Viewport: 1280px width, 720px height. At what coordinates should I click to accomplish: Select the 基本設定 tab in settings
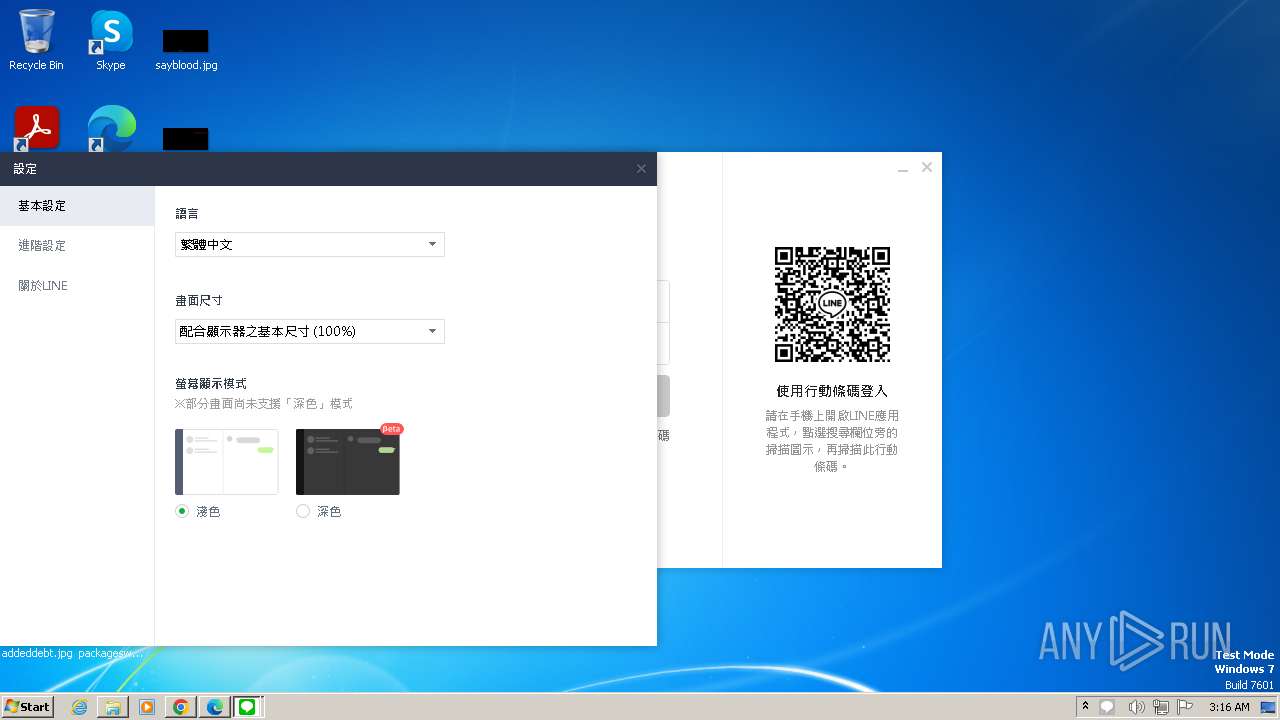pyautogui.click(x=77, y=206)
